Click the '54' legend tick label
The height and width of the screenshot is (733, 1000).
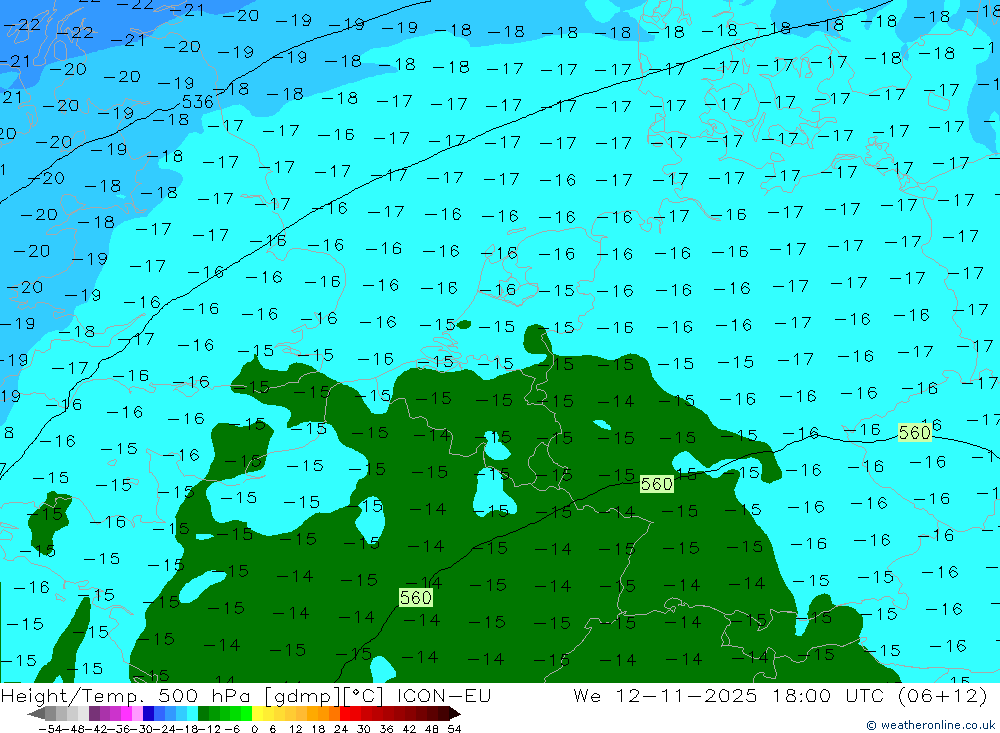click(x=454, y=729)
